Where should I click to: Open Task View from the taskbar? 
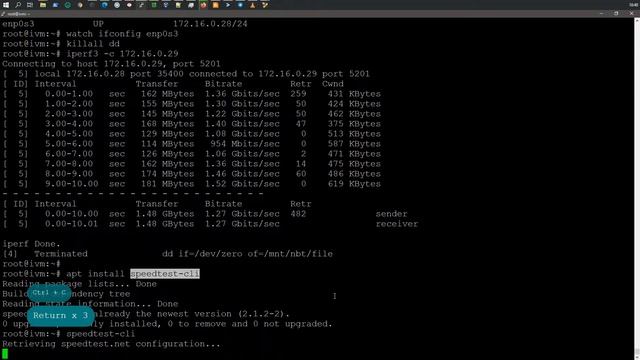pos(30,5)
